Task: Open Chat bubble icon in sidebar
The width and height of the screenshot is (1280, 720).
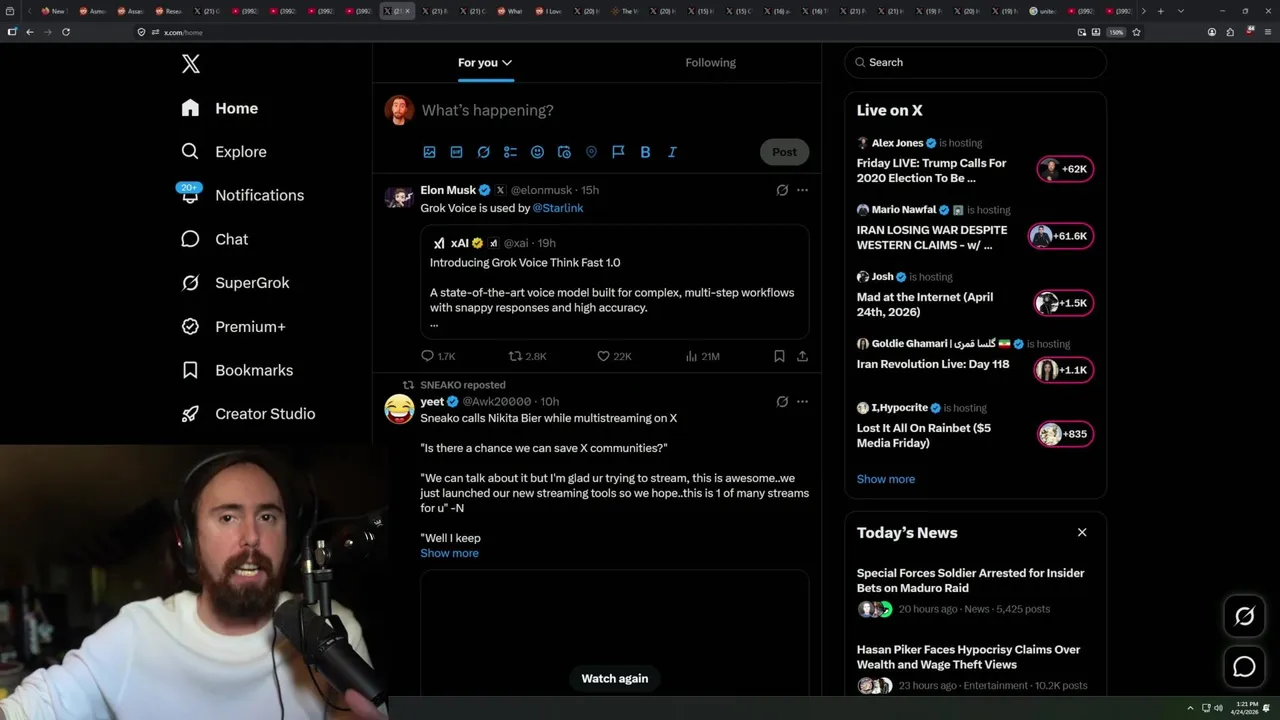Action: point(190,239)
